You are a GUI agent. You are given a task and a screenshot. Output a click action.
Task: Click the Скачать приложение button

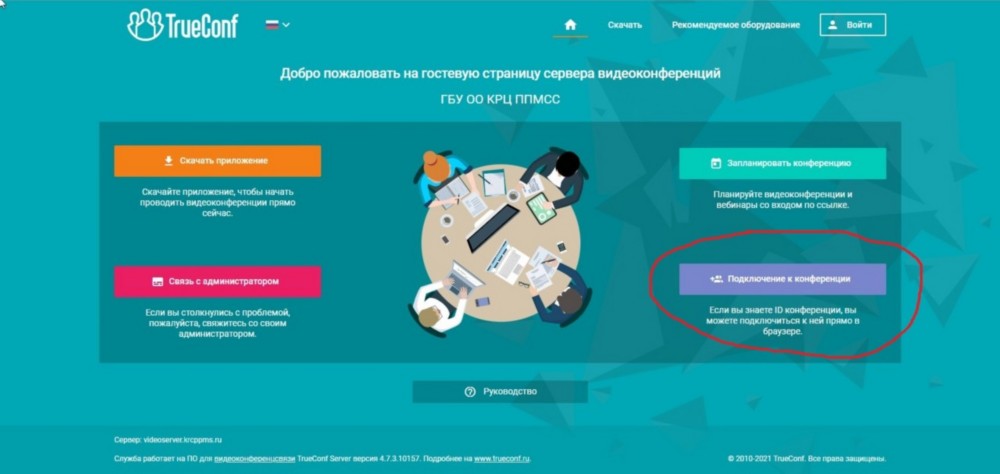[x=217, y=161]
